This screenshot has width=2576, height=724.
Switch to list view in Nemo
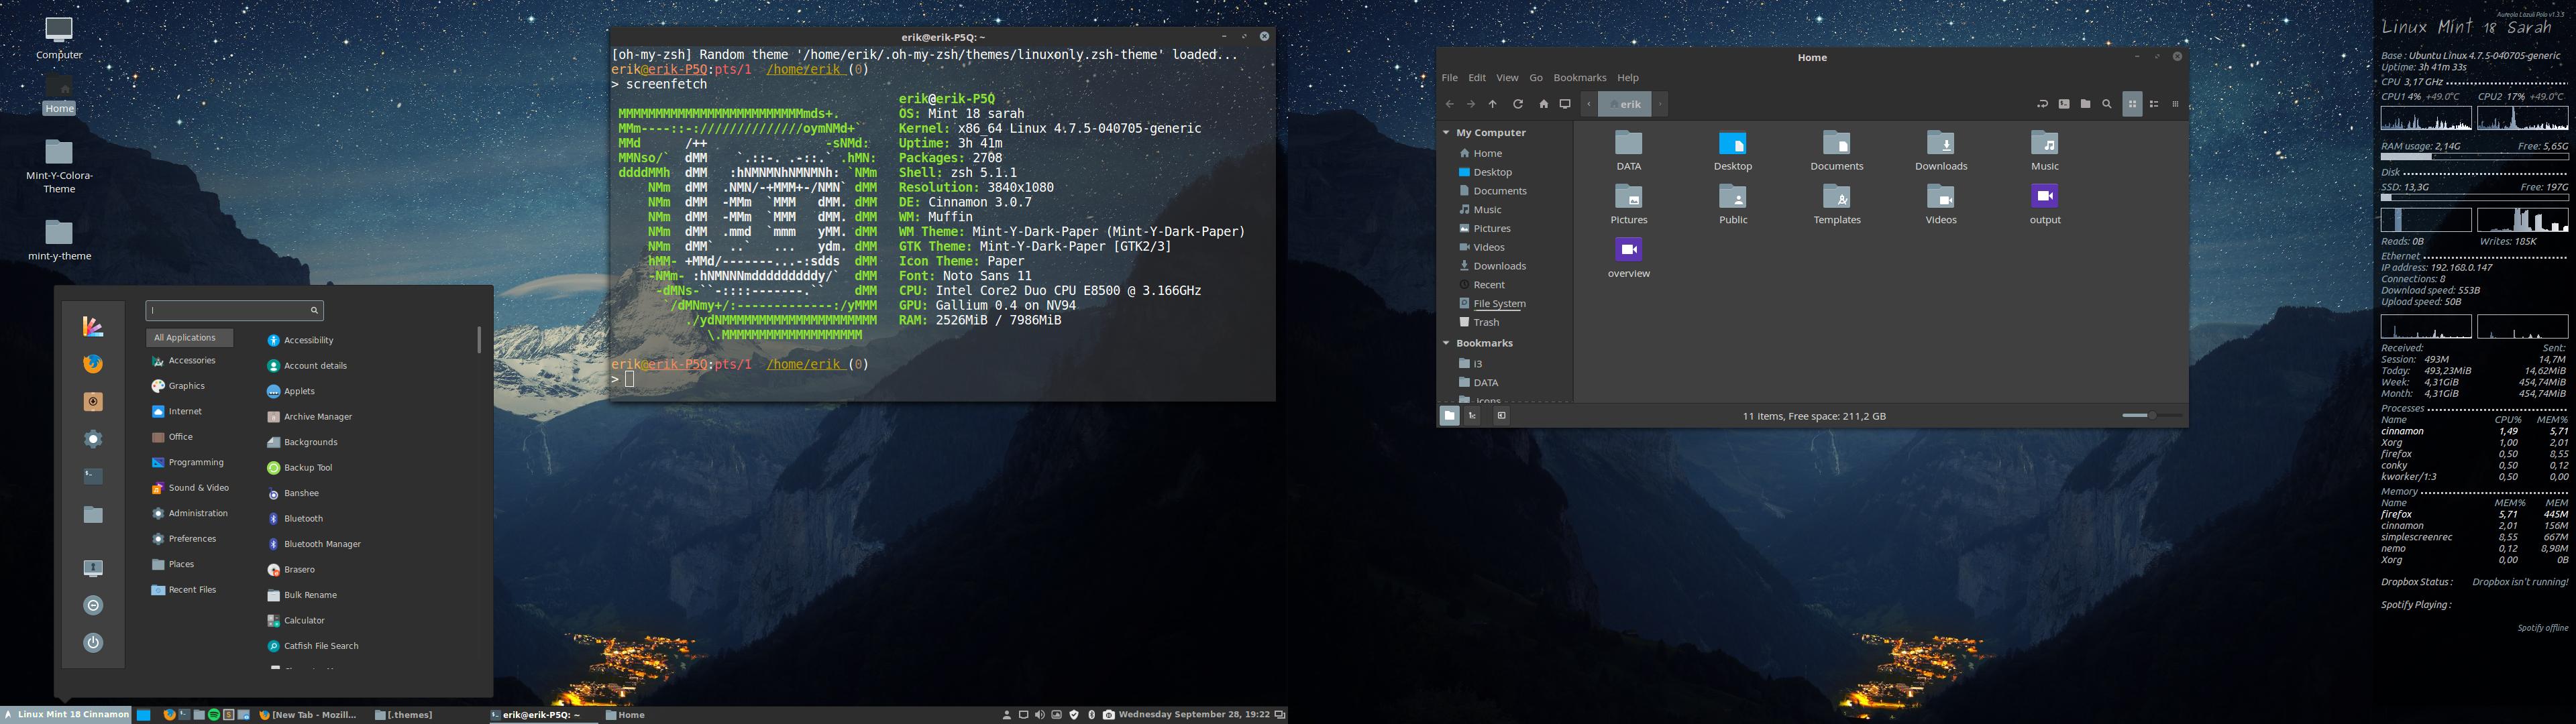(2154, 104)
